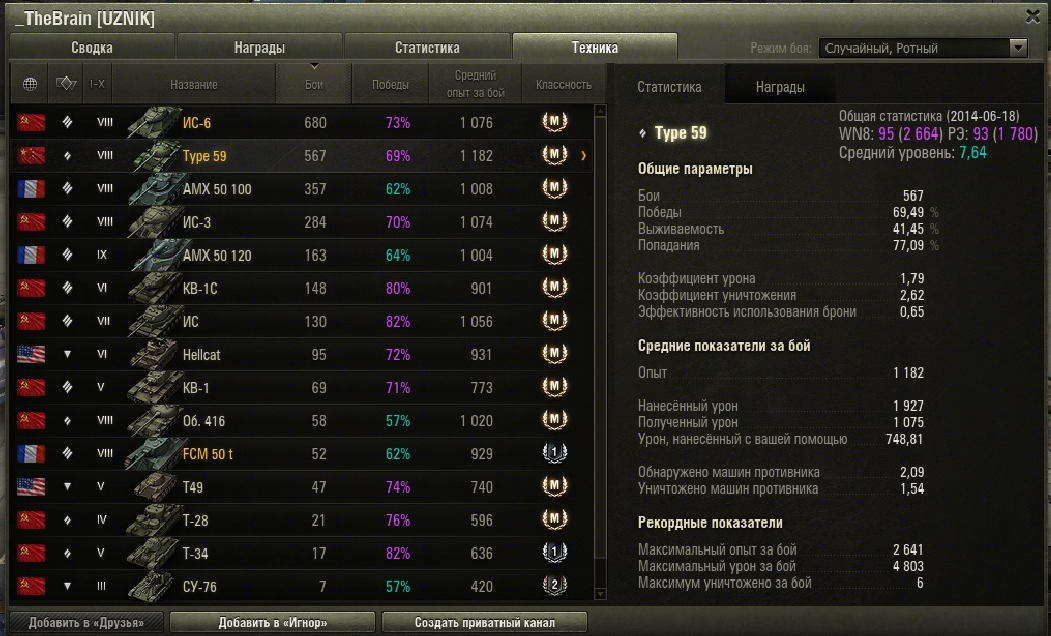Click Добавить в «Друзья» button
The height and width of the screenshot is (636, 1051).
(86, 623)
